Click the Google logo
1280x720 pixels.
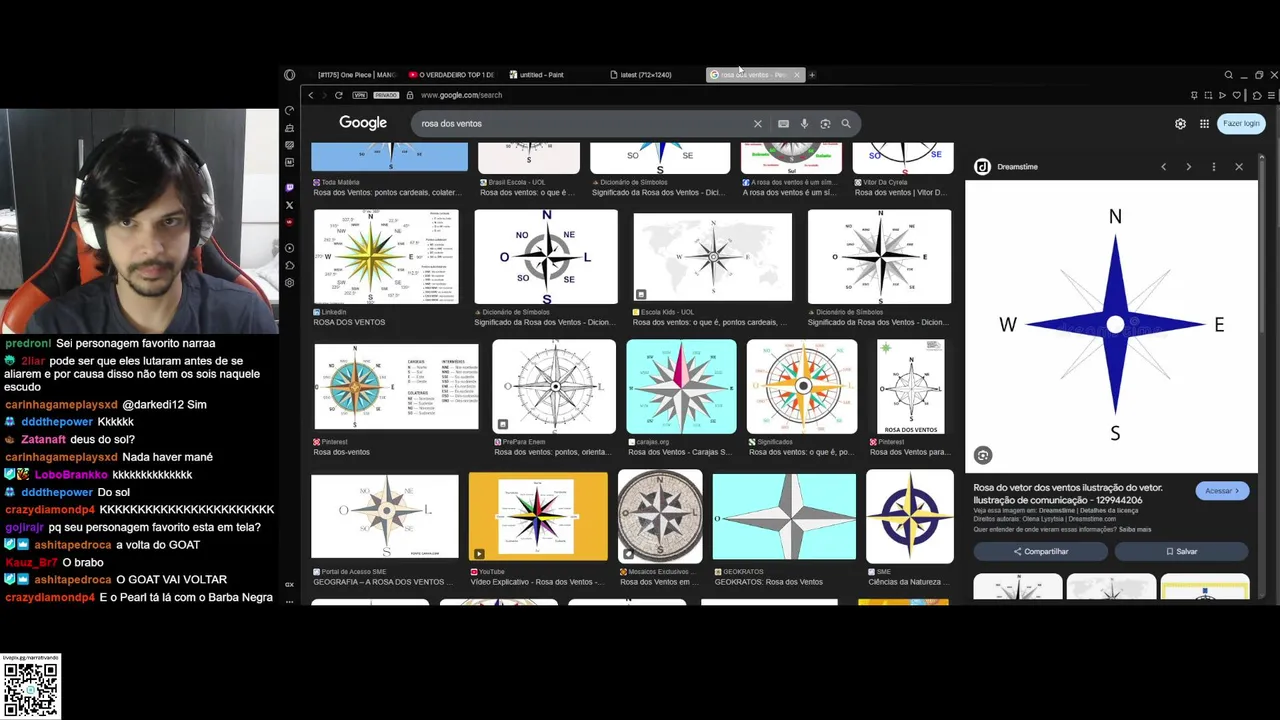pos(363,123)
